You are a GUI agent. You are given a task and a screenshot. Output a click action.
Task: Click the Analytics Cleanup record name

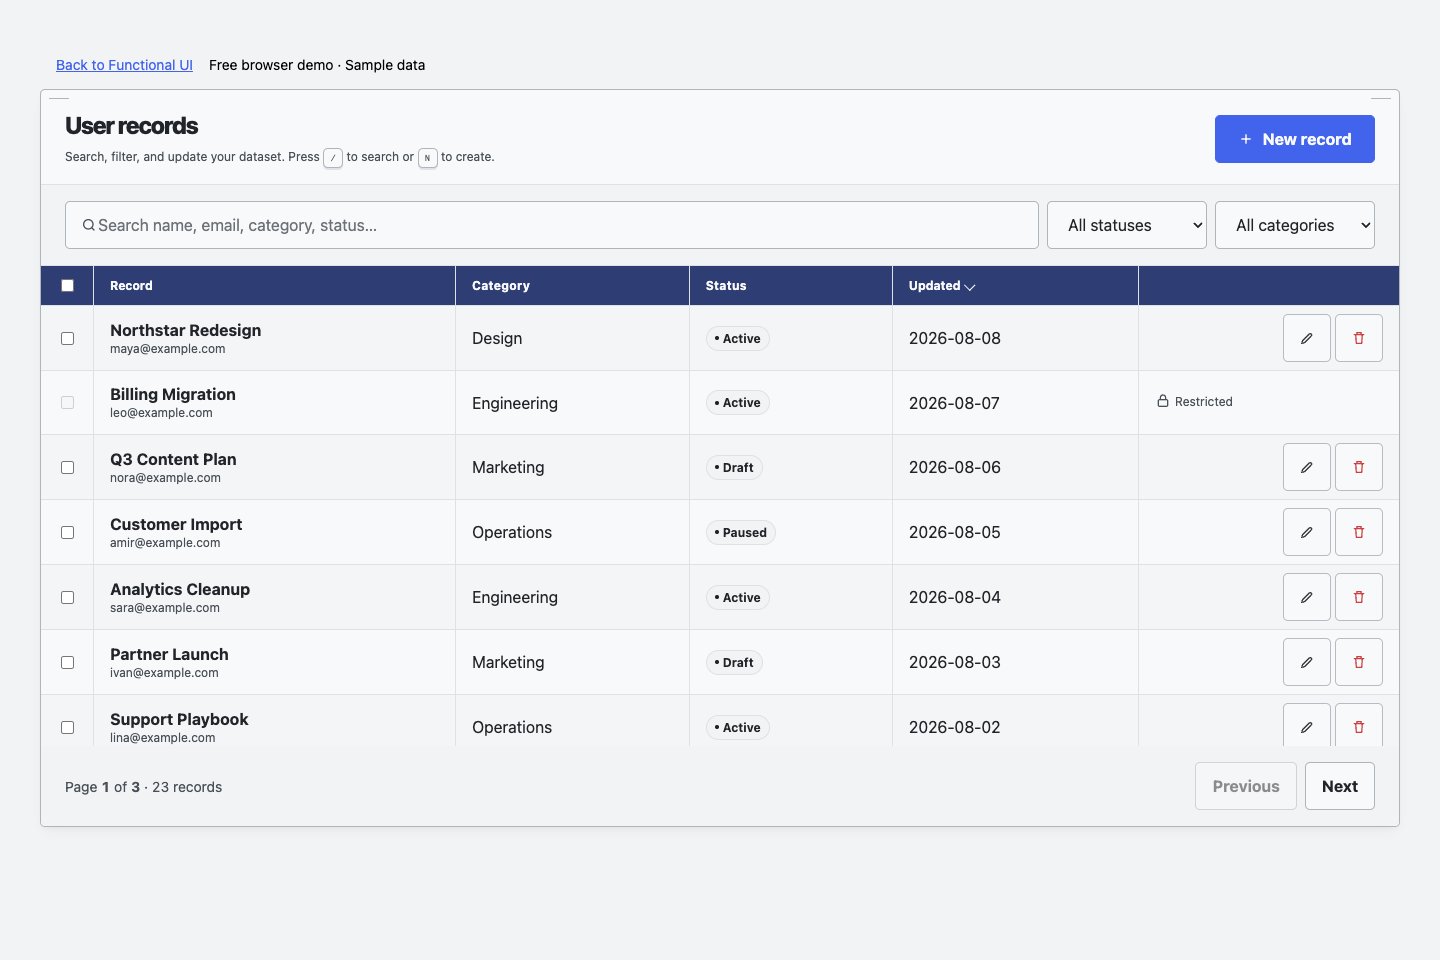[x=180, y=589]
